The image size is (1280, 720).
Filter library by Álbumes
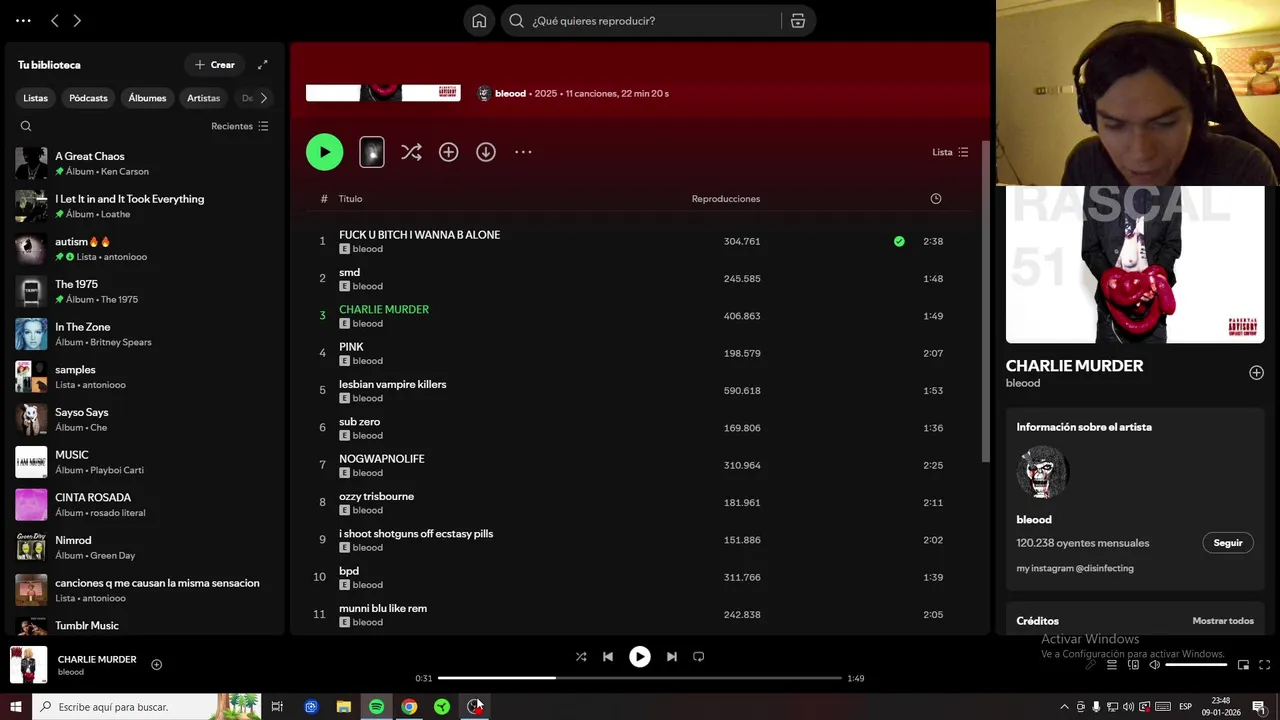(x=147, y=98)
